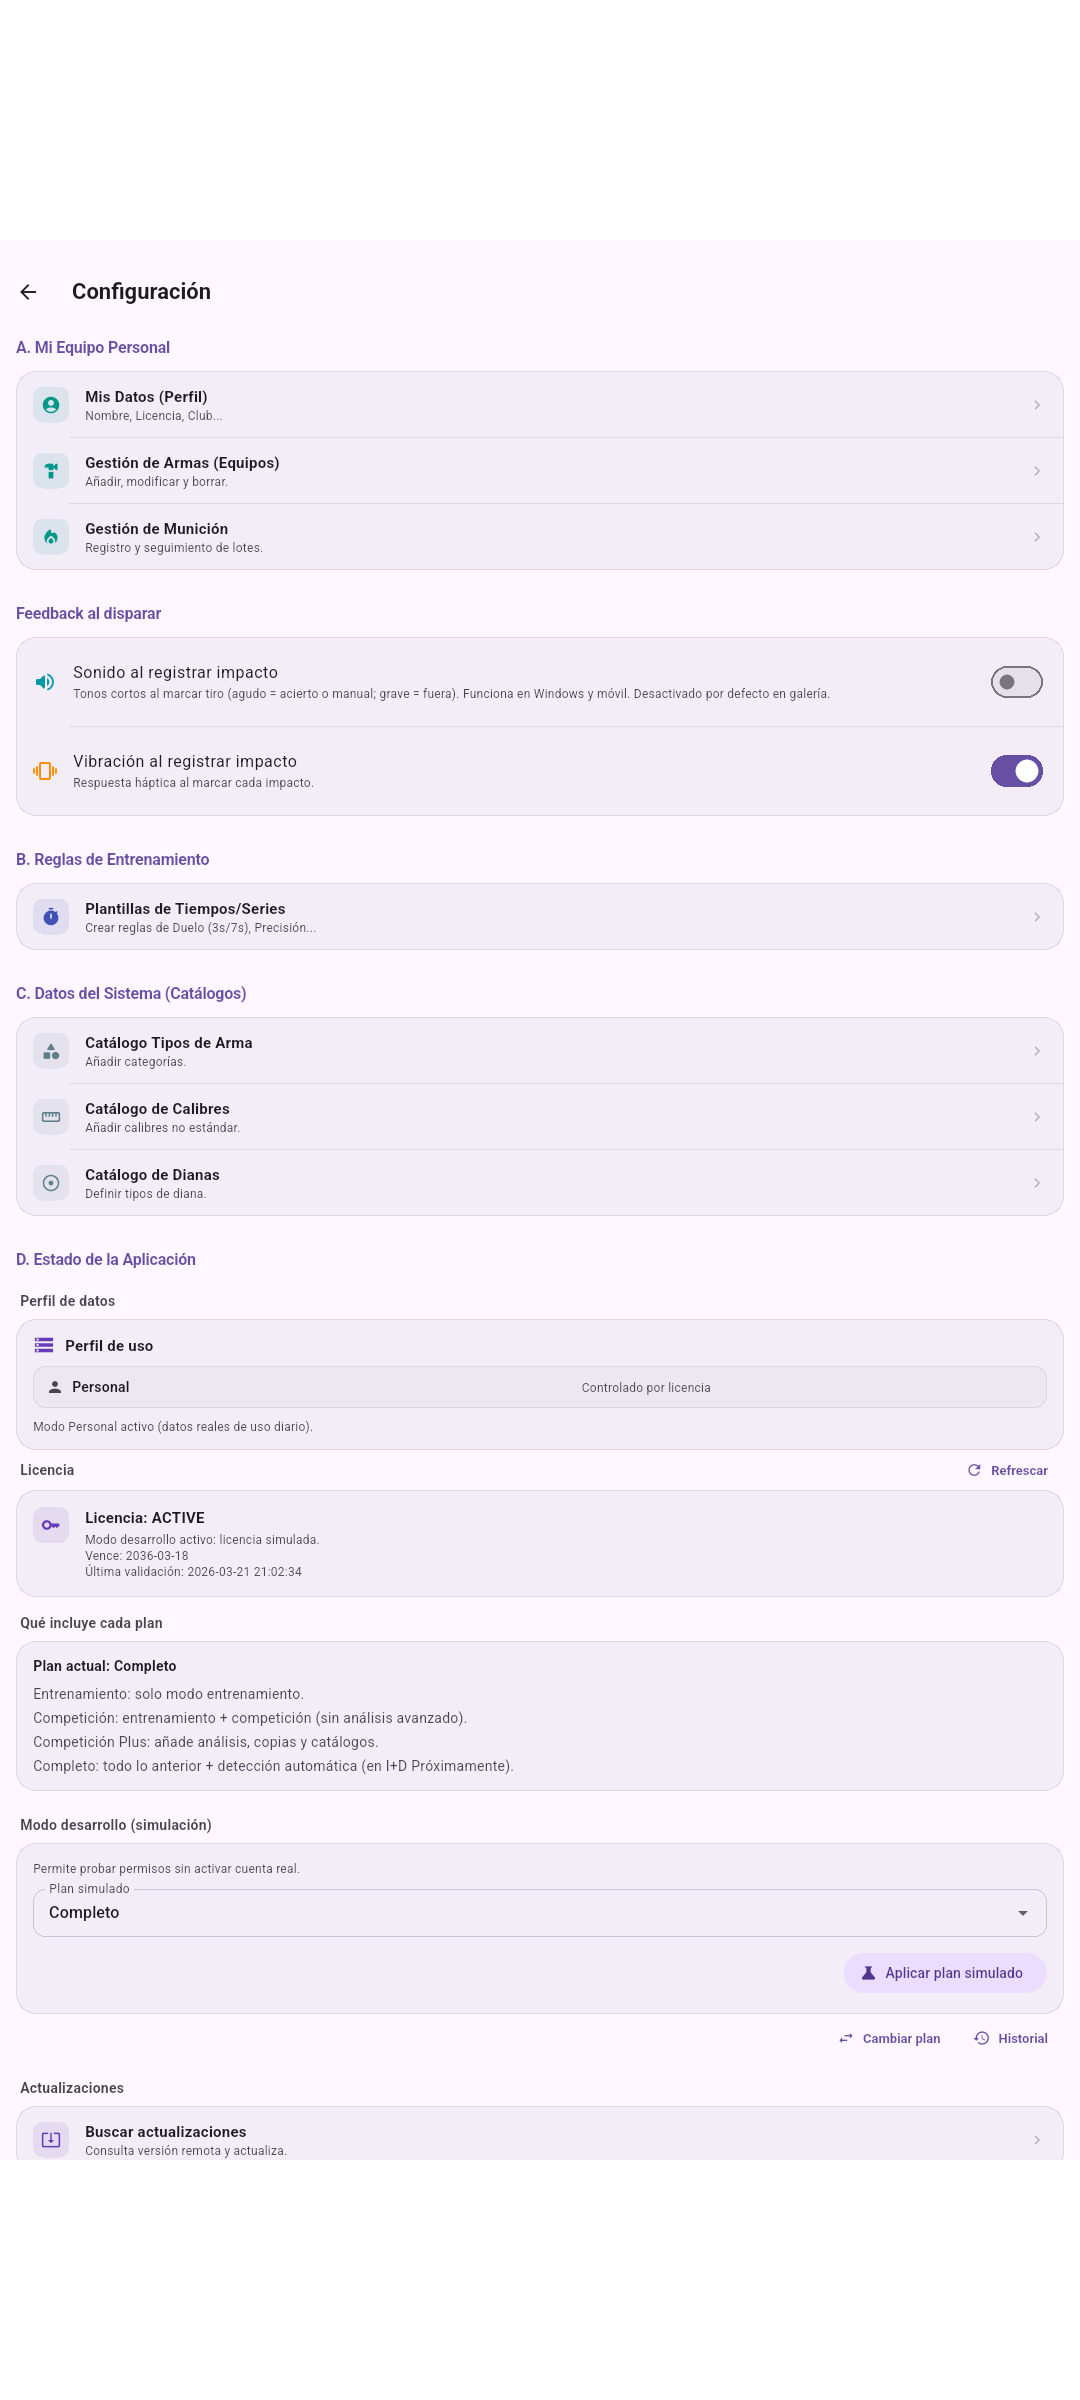Disable Vibración al registrar impacto
The width and height of the screenshot is (1080, 2400).
[x=1015, y=770]
